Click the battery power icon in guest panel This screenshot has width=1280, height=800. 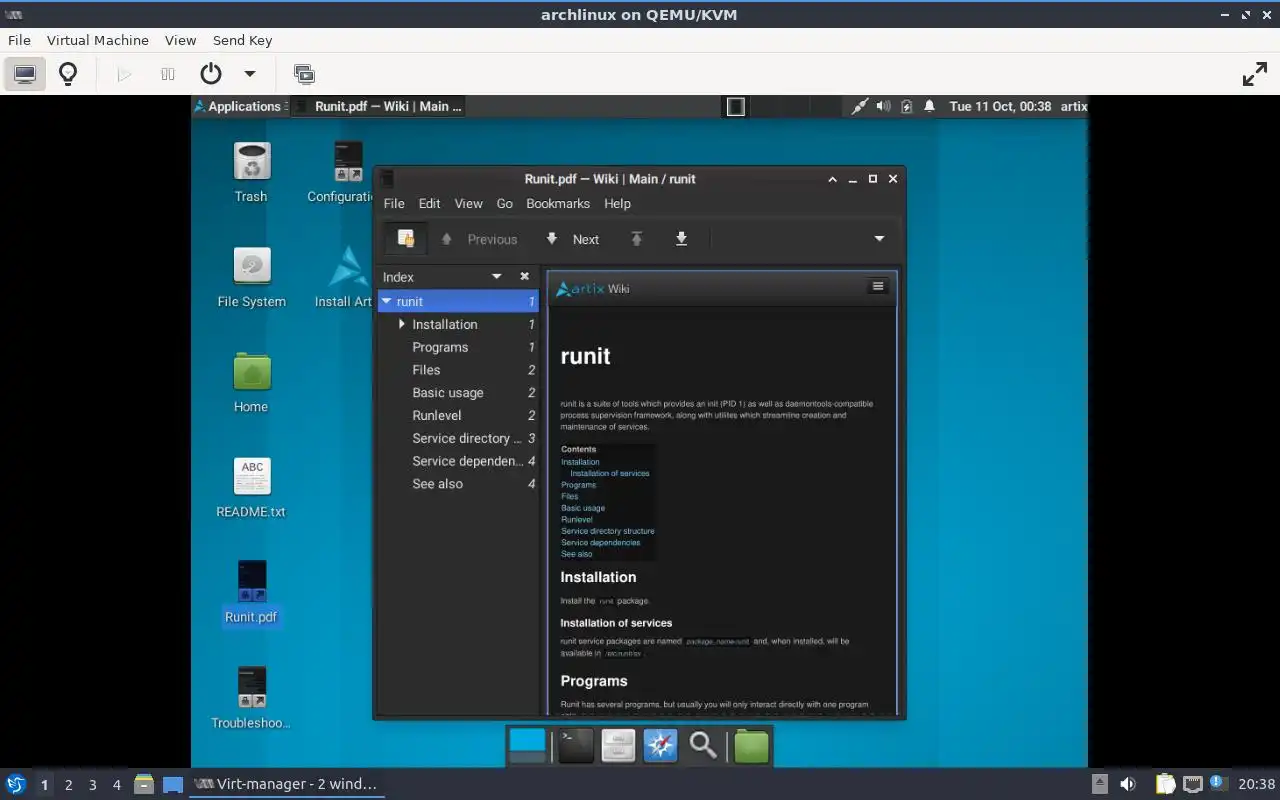tap(907, 106)
